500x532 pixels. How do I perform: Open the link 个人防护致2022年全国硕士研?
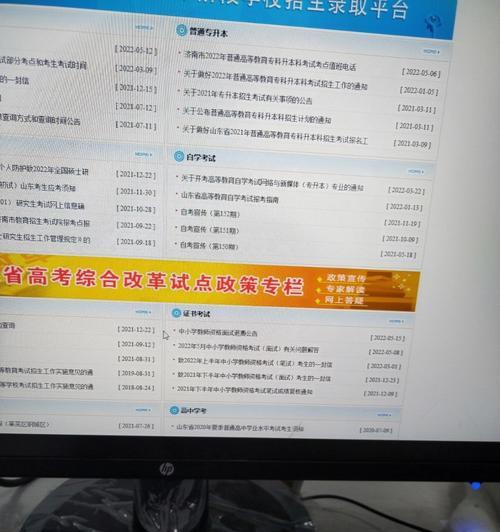[x=44, y=170]
